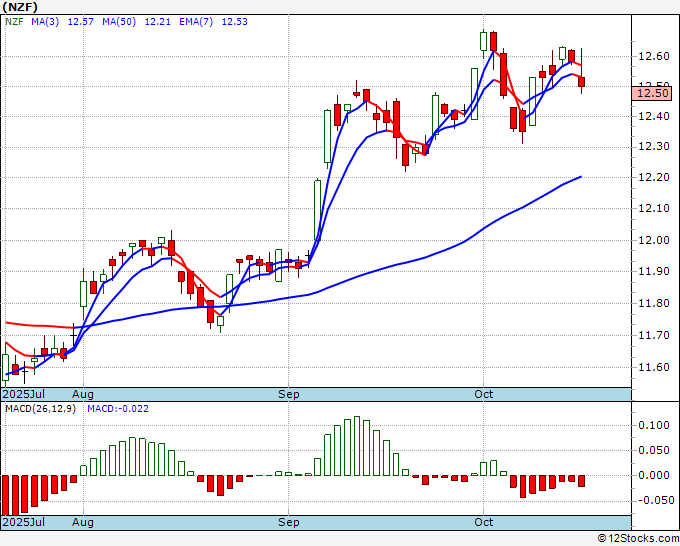
Task: Click the 12.20 price axis label
Action: pos(654,177)
